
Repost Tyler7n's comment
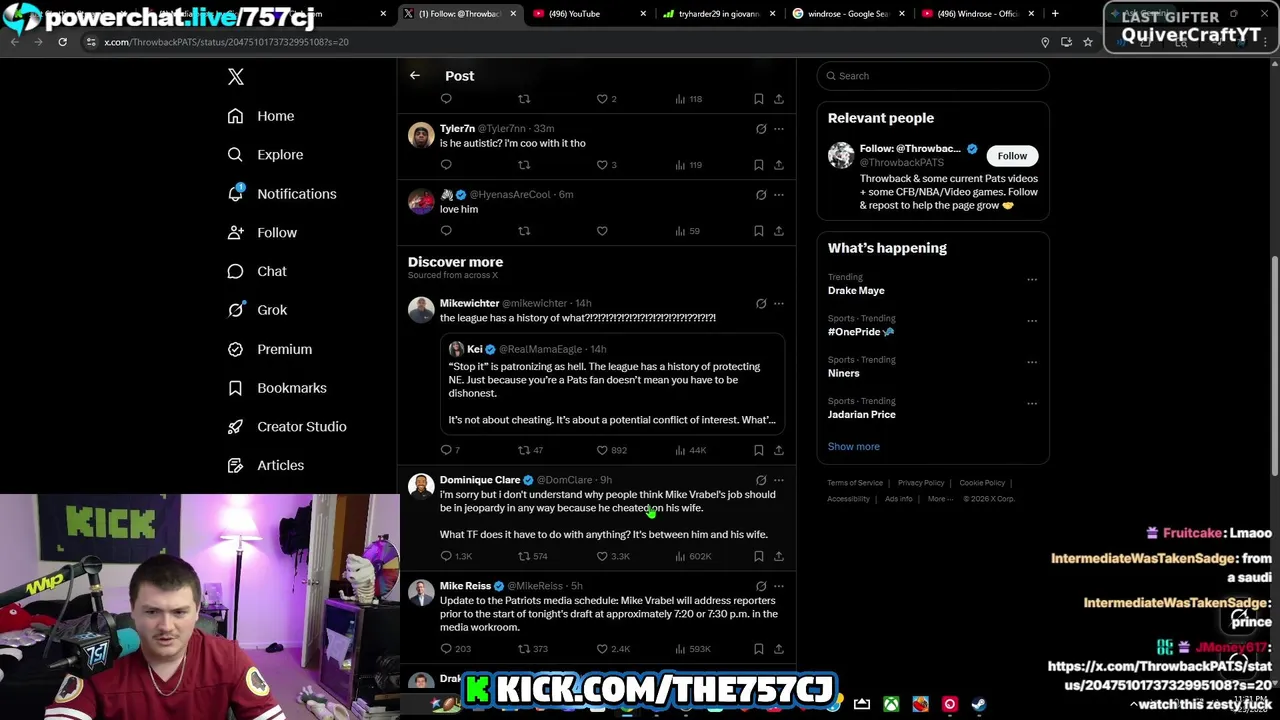click(x=524, y=165)
